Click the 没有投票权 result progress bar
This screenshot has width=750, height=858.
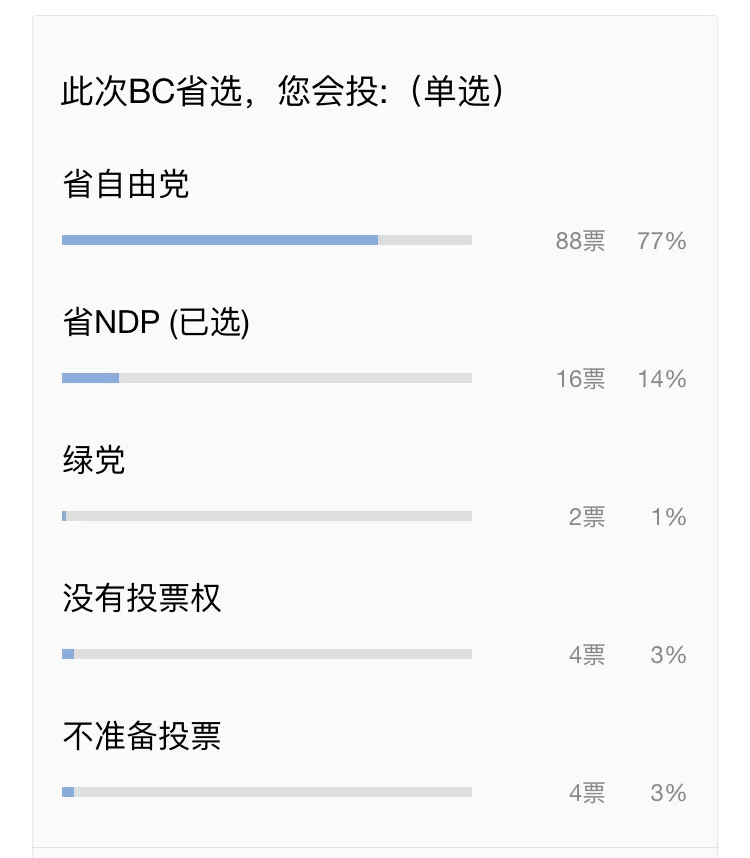point(267,653)
